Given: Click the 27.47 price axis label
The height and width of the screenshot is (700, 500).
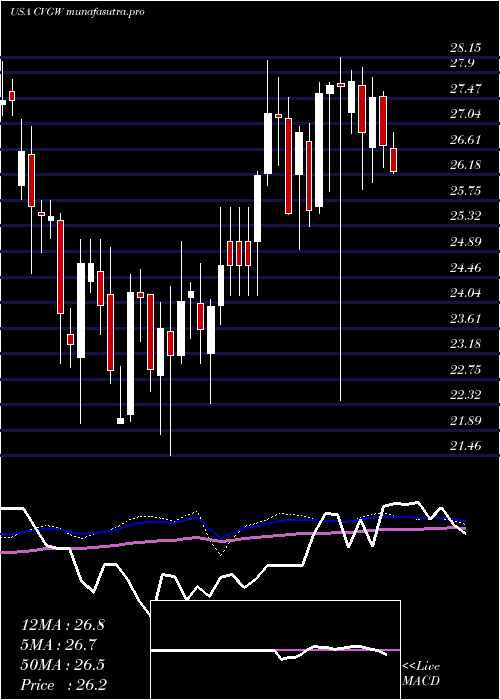Looking at the screenshot, I should point(466,88).
